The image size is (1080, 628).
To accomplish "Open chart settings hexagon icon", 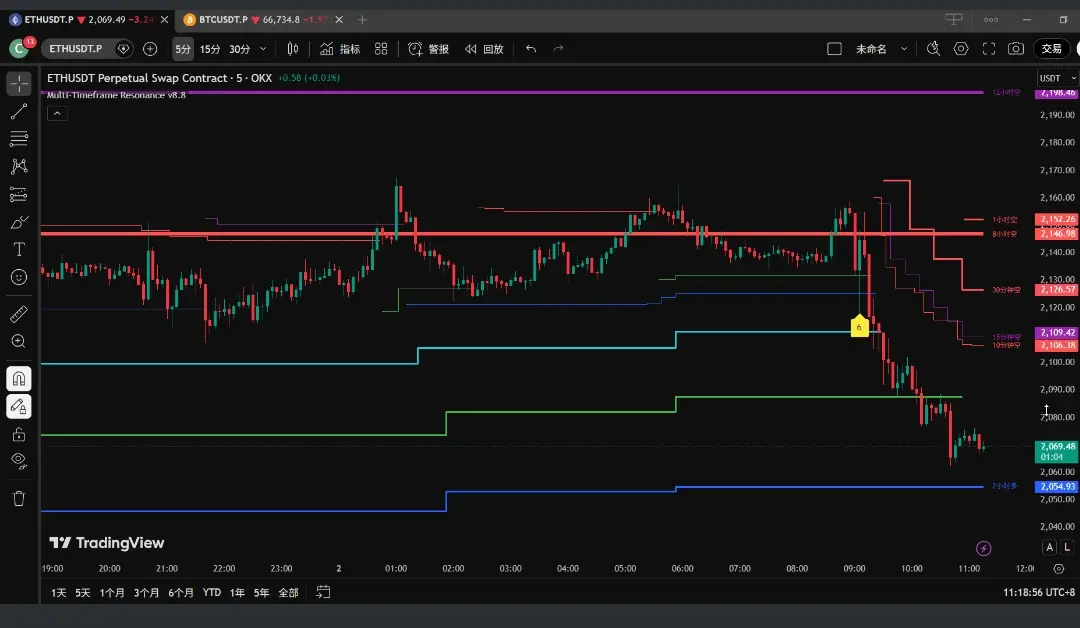I will (x=961, y=49).
